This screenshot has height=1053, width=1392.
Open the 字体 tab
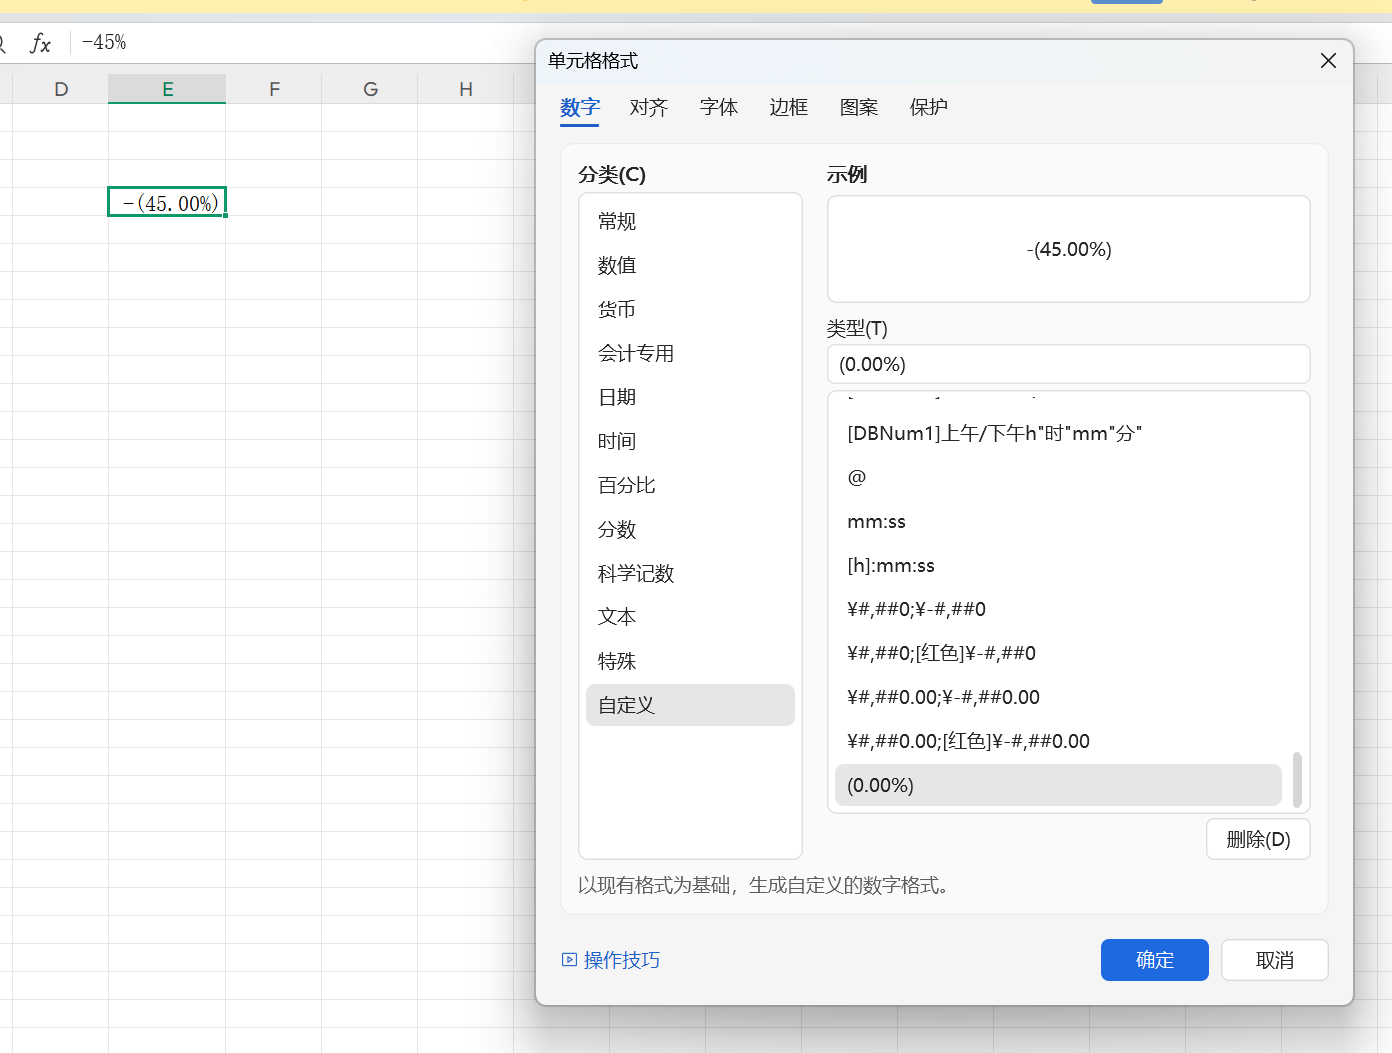[x=719, y=108]
